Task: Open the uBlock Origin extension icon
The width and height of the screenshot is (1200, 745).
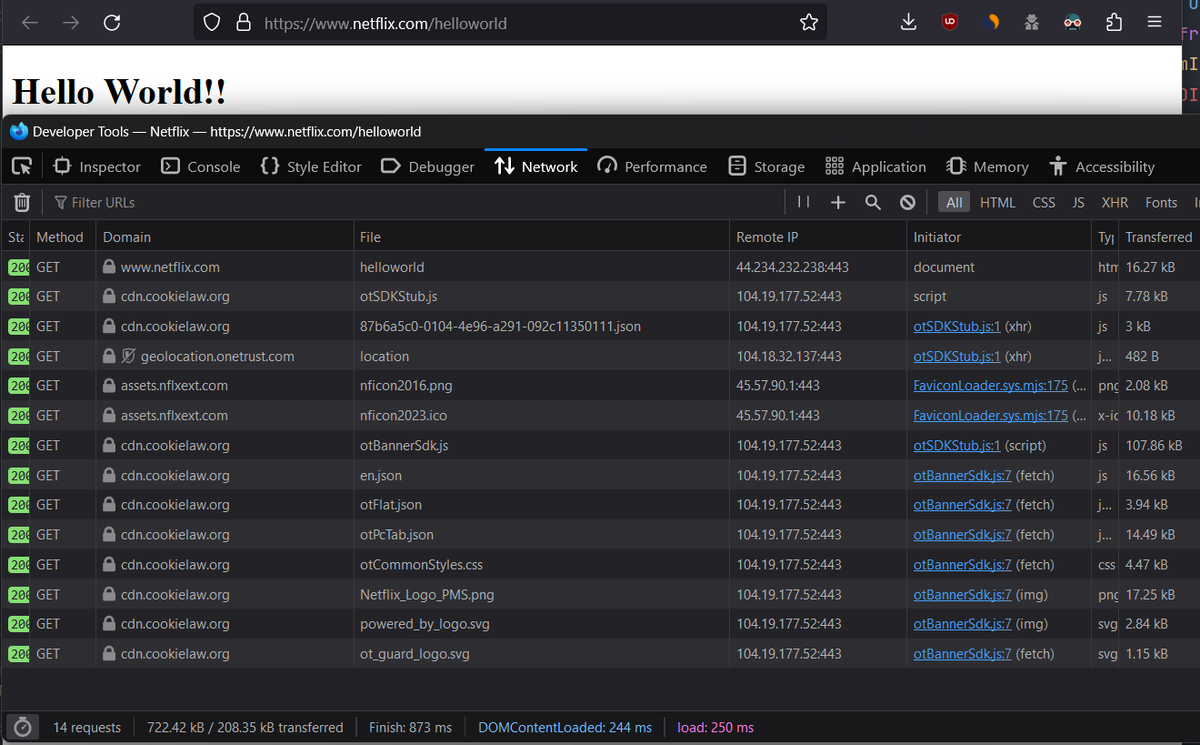Action: [x=950, y=22]
